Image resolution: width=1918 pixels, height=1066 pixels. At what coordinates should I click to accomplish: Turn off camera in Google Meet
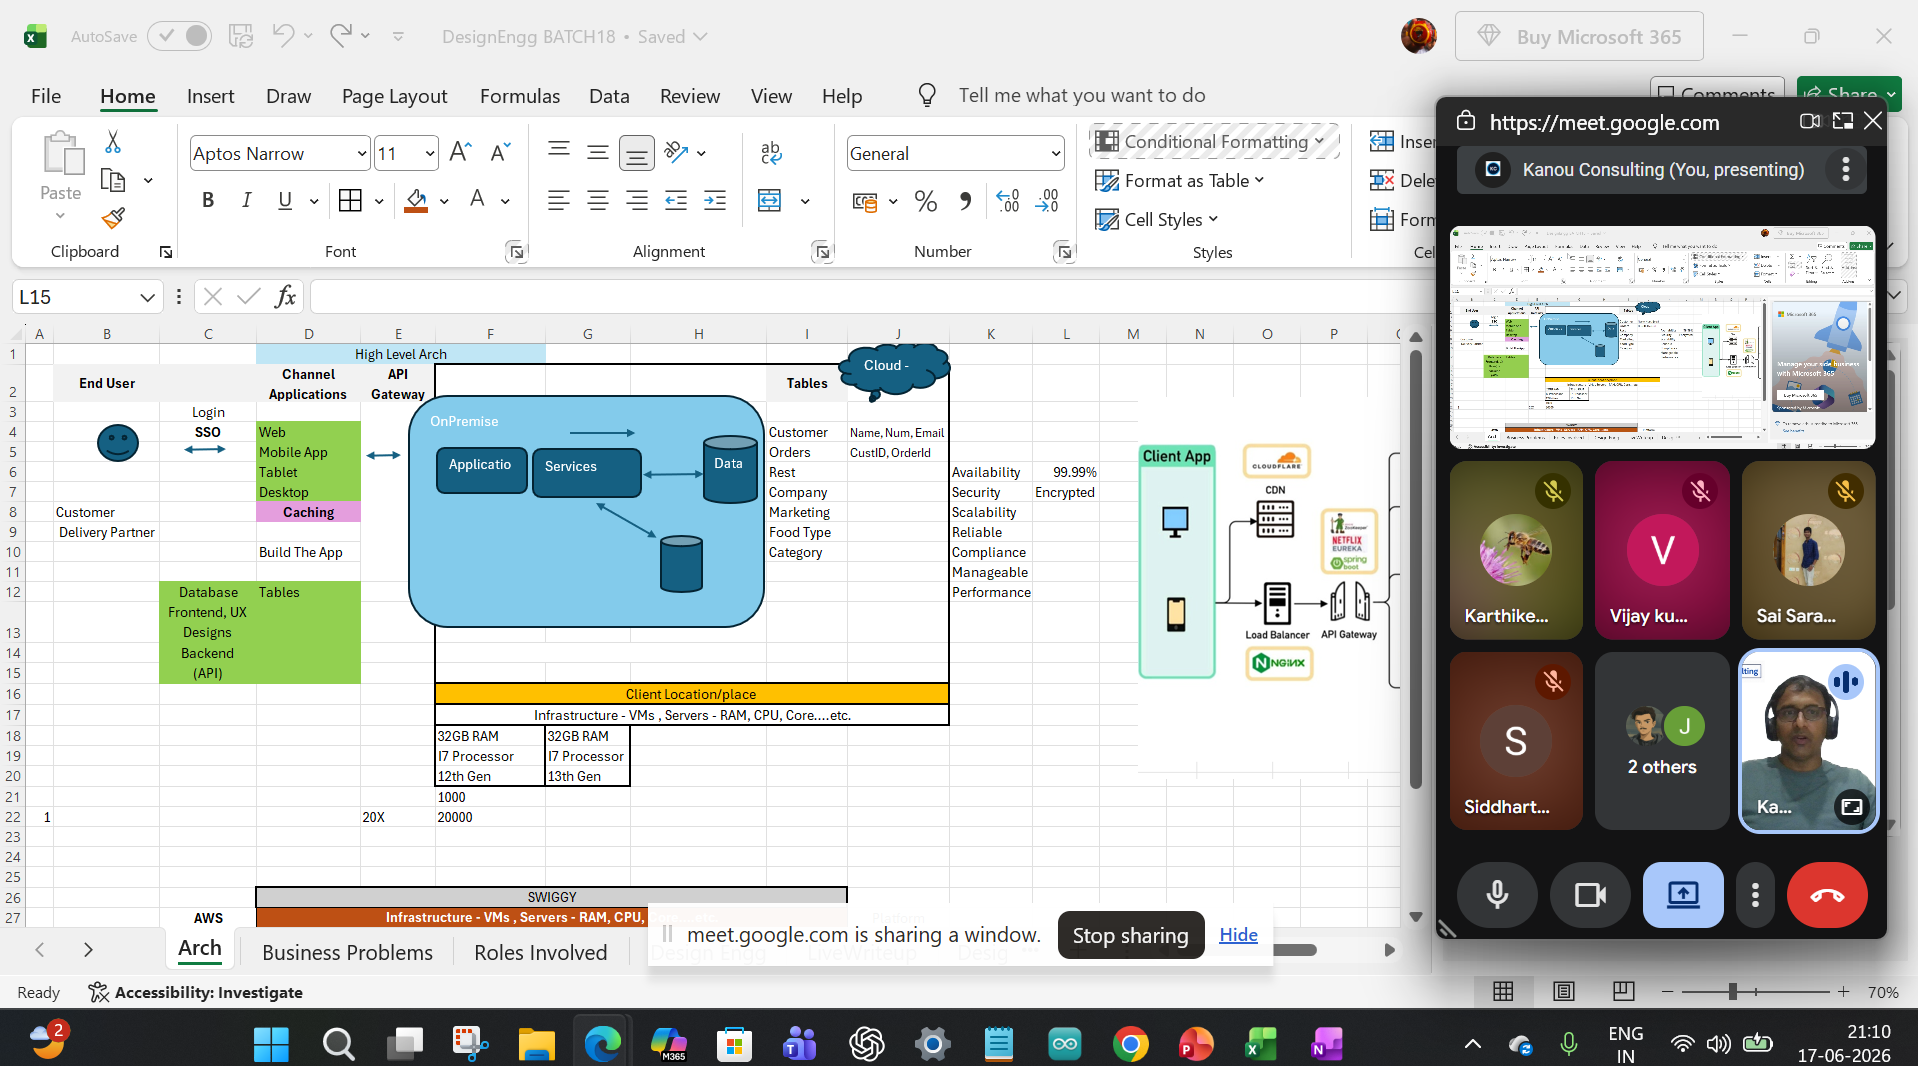pos(1590,894)
